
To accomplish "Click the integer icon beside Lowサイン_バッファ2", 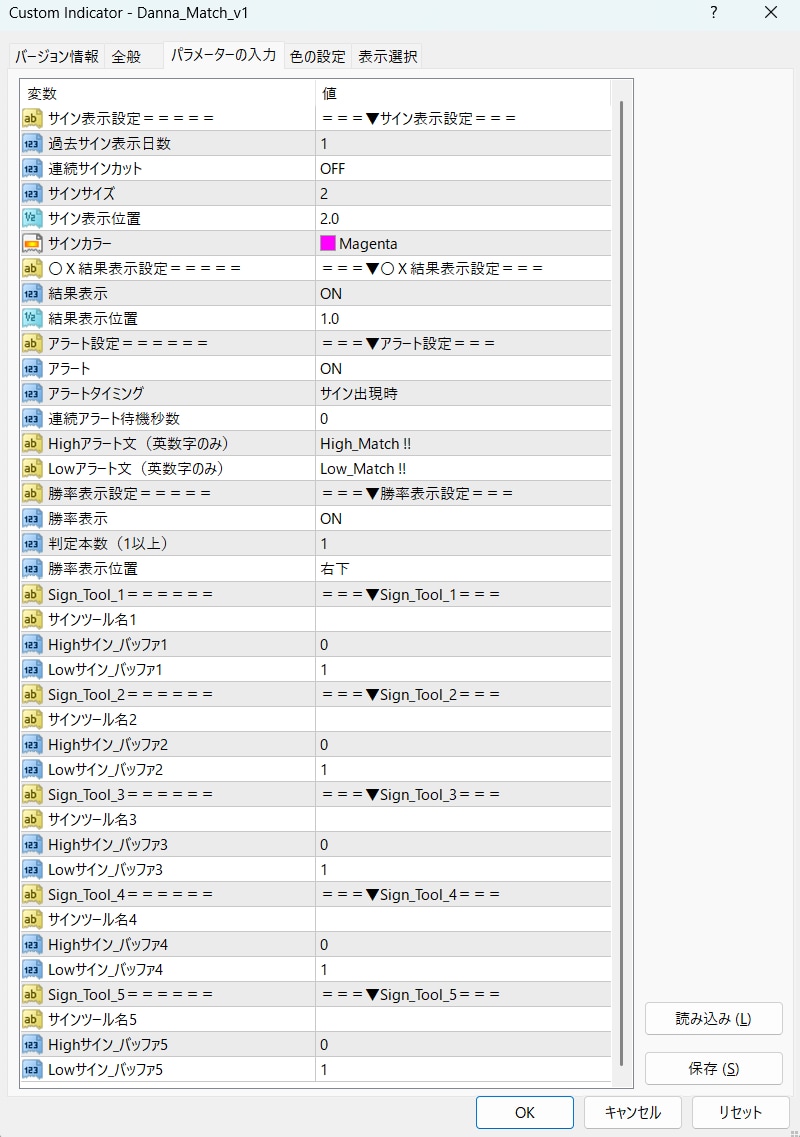I will 31,769.
